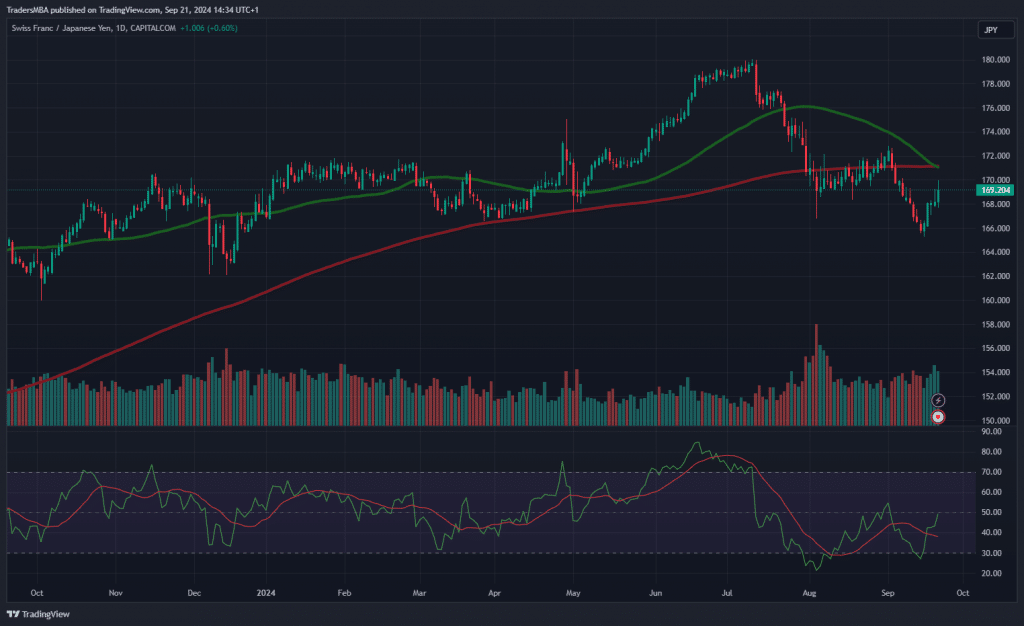Click the moving average crossover near 171
The width and height of the screenshot is (1024, 626).
[x=934, y=166]
